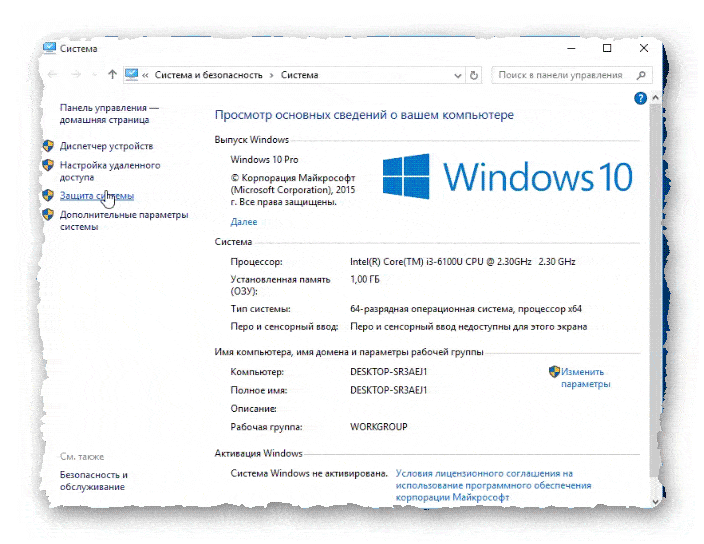The height and width of the screenshot is (544, 704).
Task: Open license agreement terms link
Action: (493, 485)
